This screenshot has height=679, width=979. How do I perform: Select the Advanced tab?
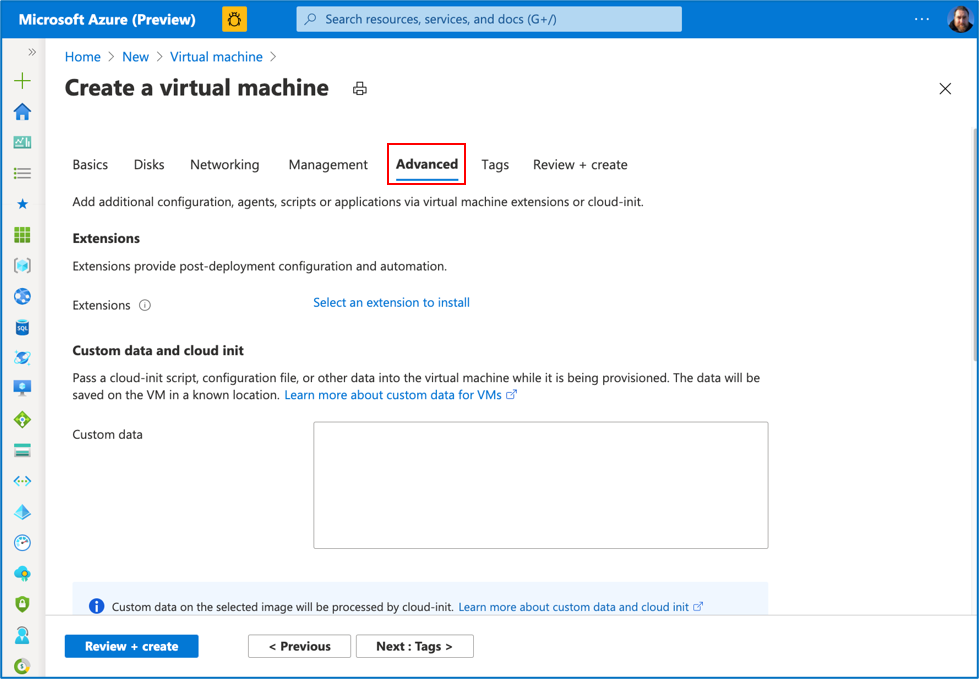(427, 164)
